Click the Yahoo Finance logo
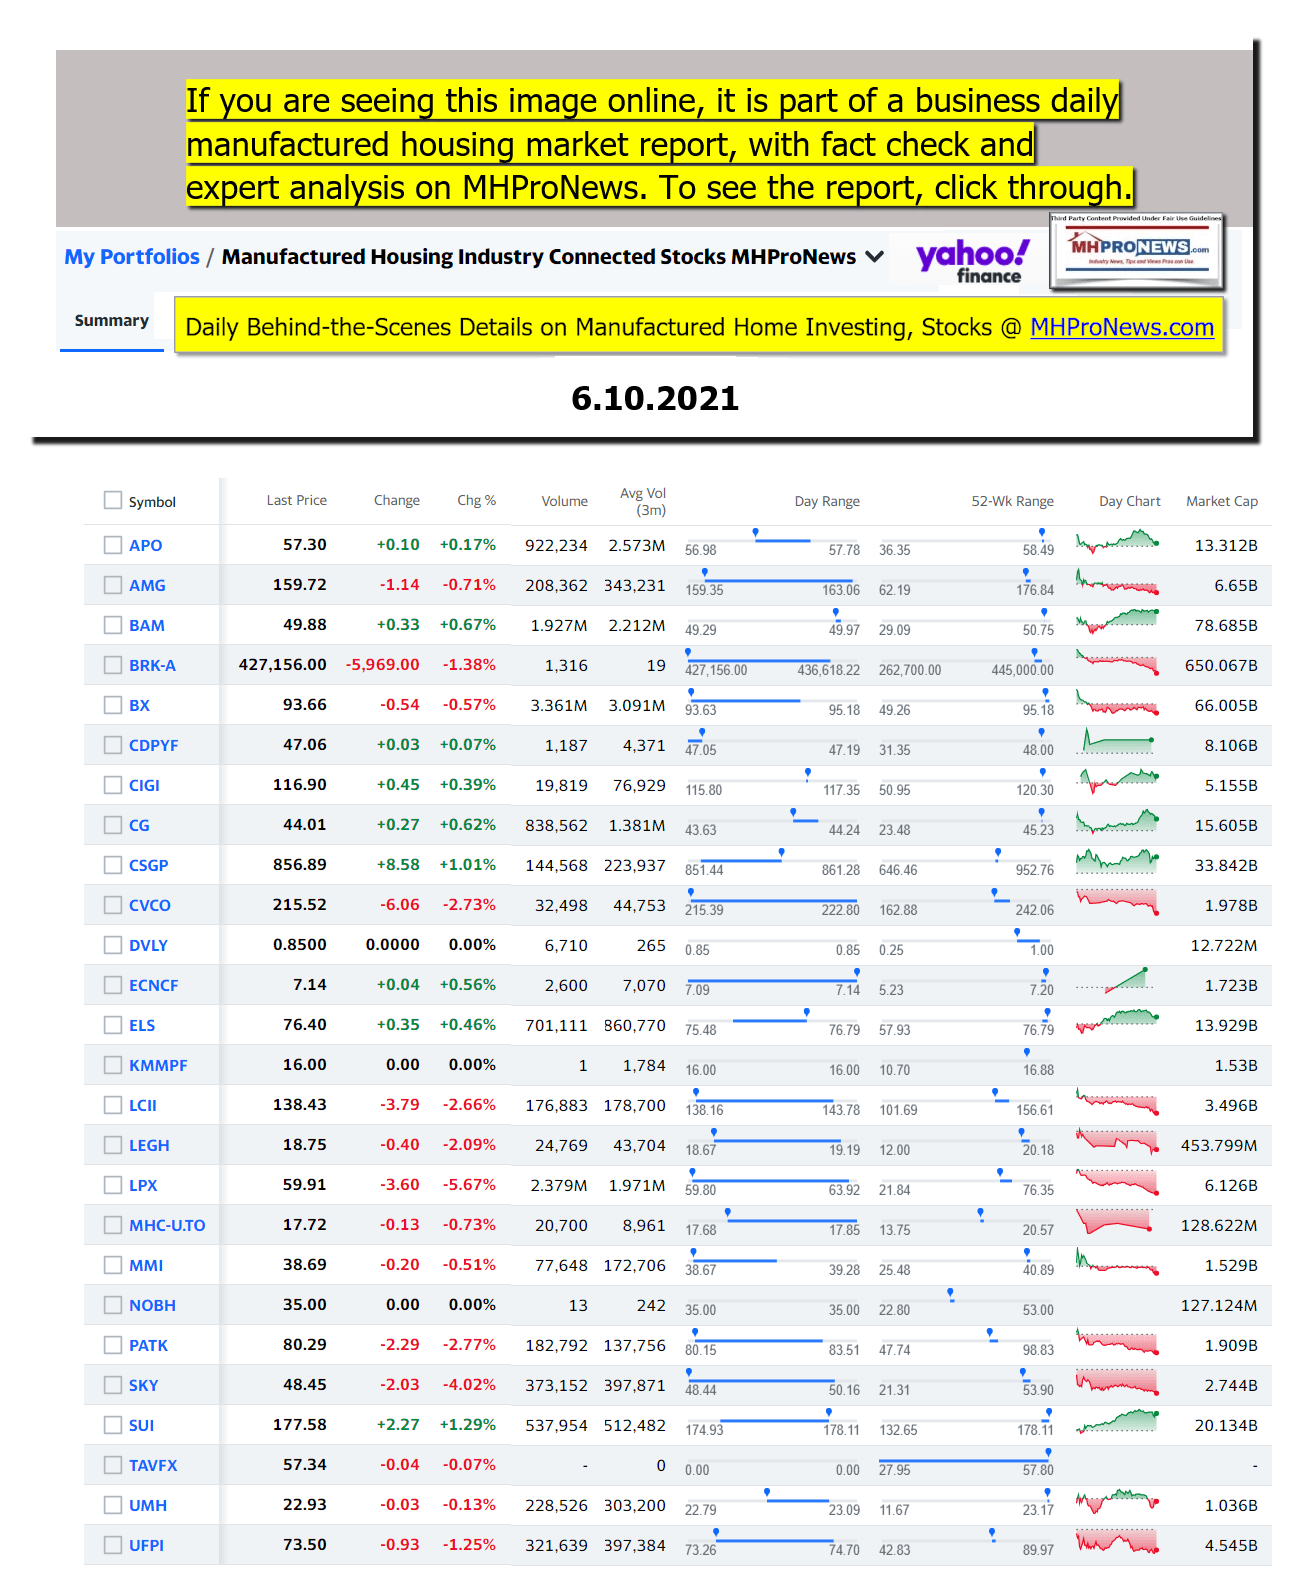 click(x=972, y=260)
